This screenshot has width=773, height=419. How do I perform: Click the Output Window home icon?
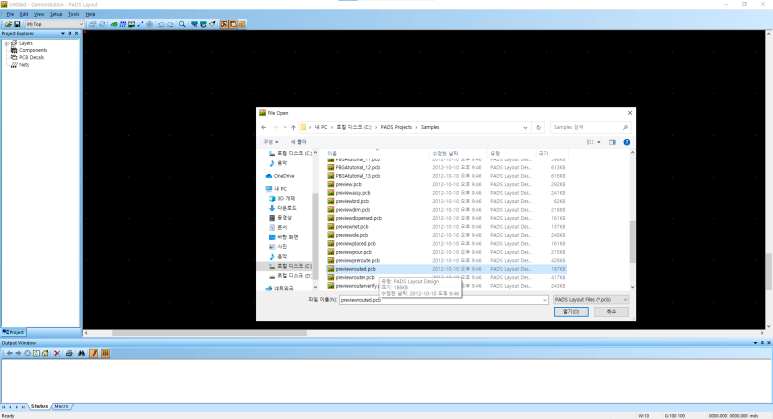(x=45, y=353)
